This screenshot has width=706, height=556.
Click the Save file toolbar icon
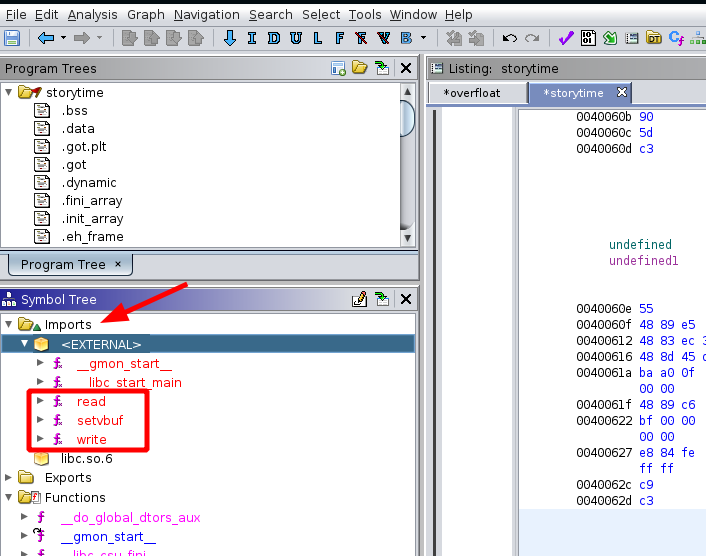coord(12,38)
